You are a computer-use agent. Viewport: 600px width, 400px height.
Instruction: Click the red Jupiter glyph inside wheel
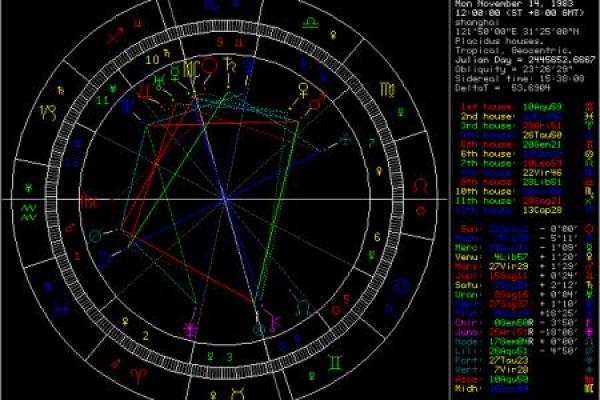(x=144, y=91)
